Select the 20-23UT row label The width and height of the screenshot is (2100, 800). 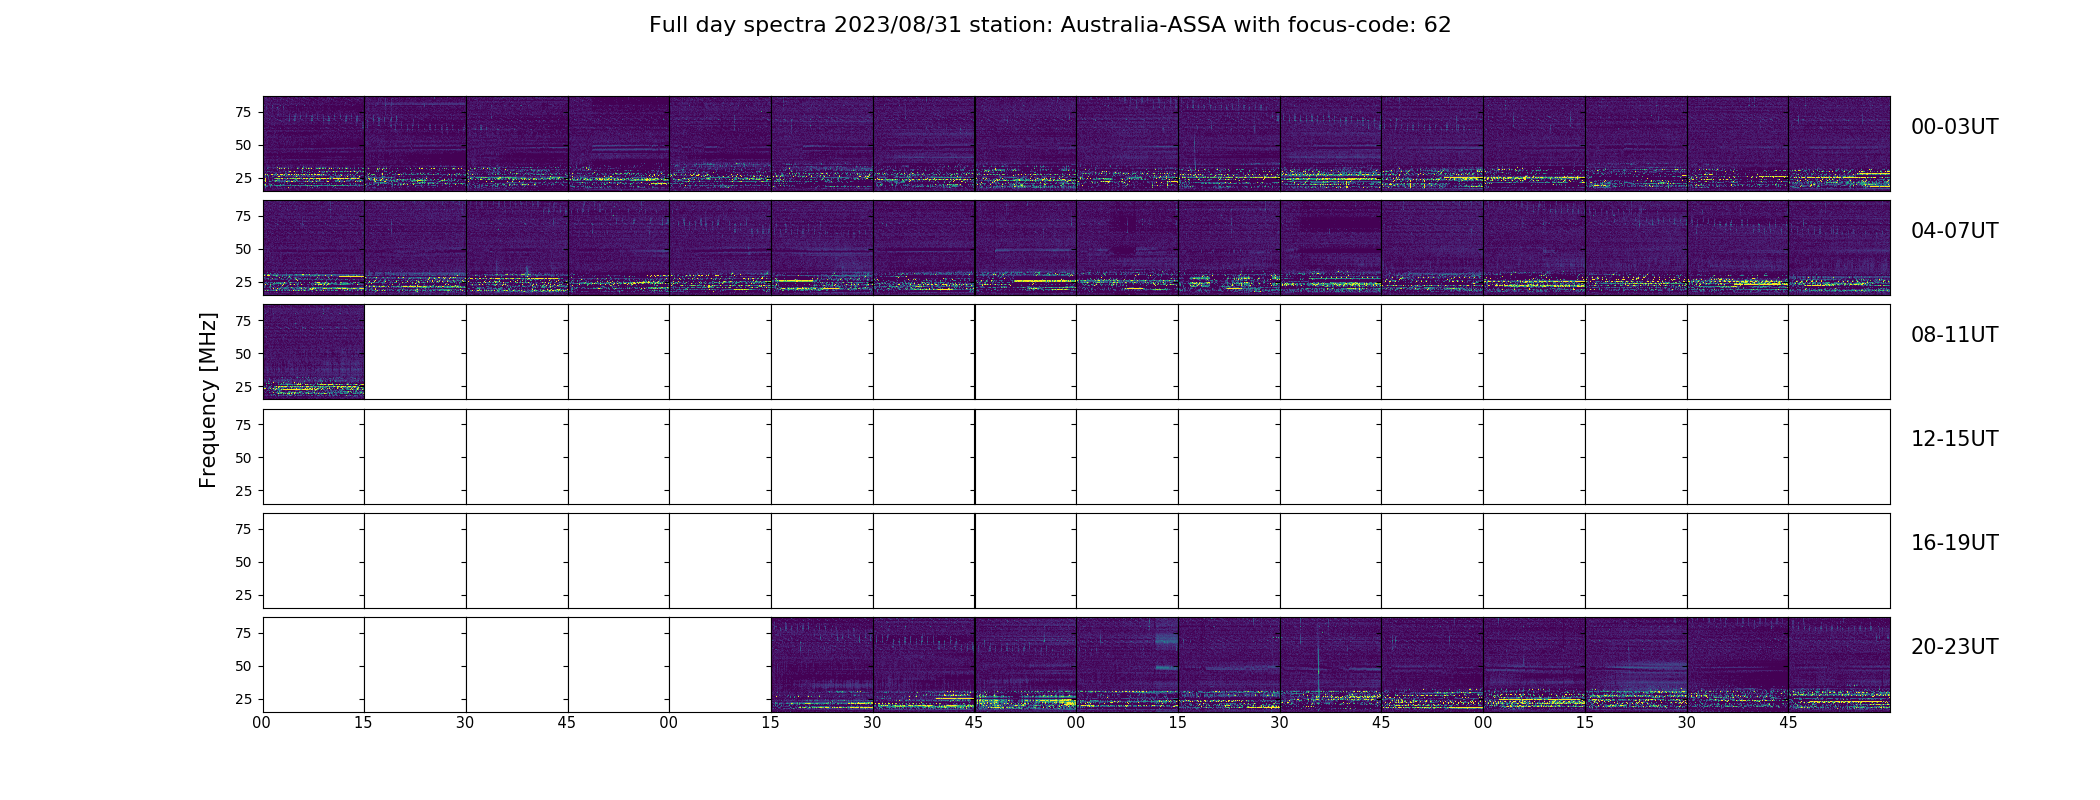1954,647
